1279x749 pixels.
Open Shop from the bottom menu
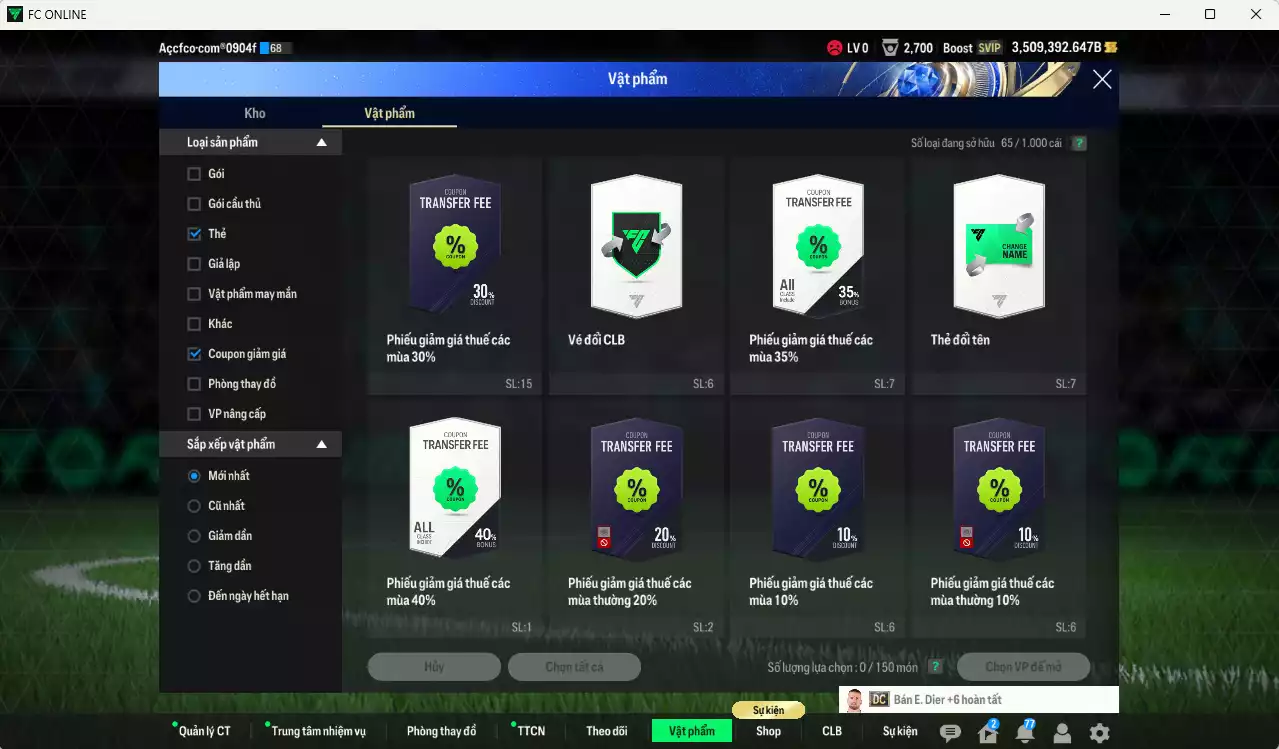click(768, 731)
